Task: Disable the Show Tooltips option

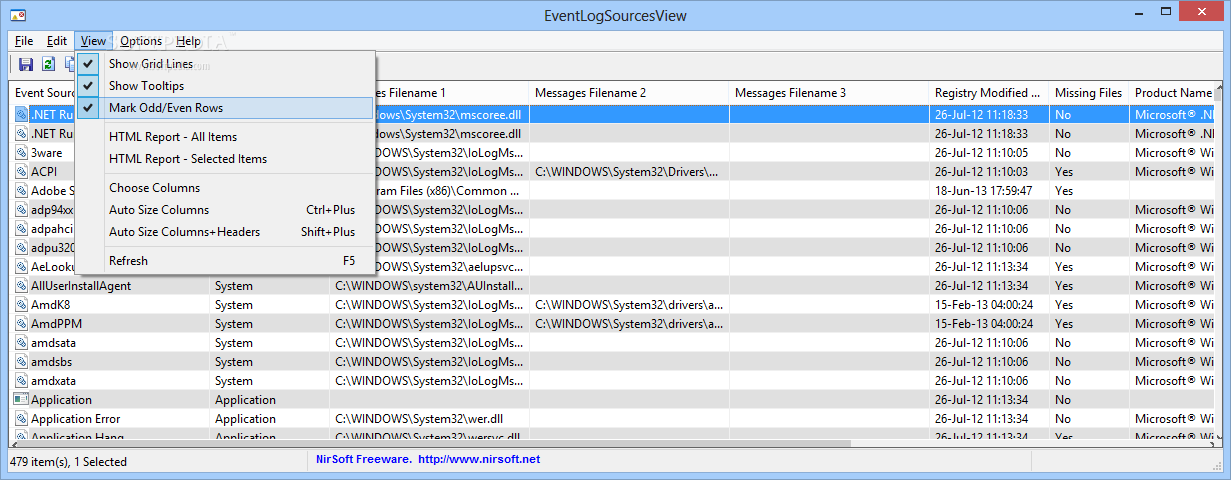Action: [x=225, y=86]
